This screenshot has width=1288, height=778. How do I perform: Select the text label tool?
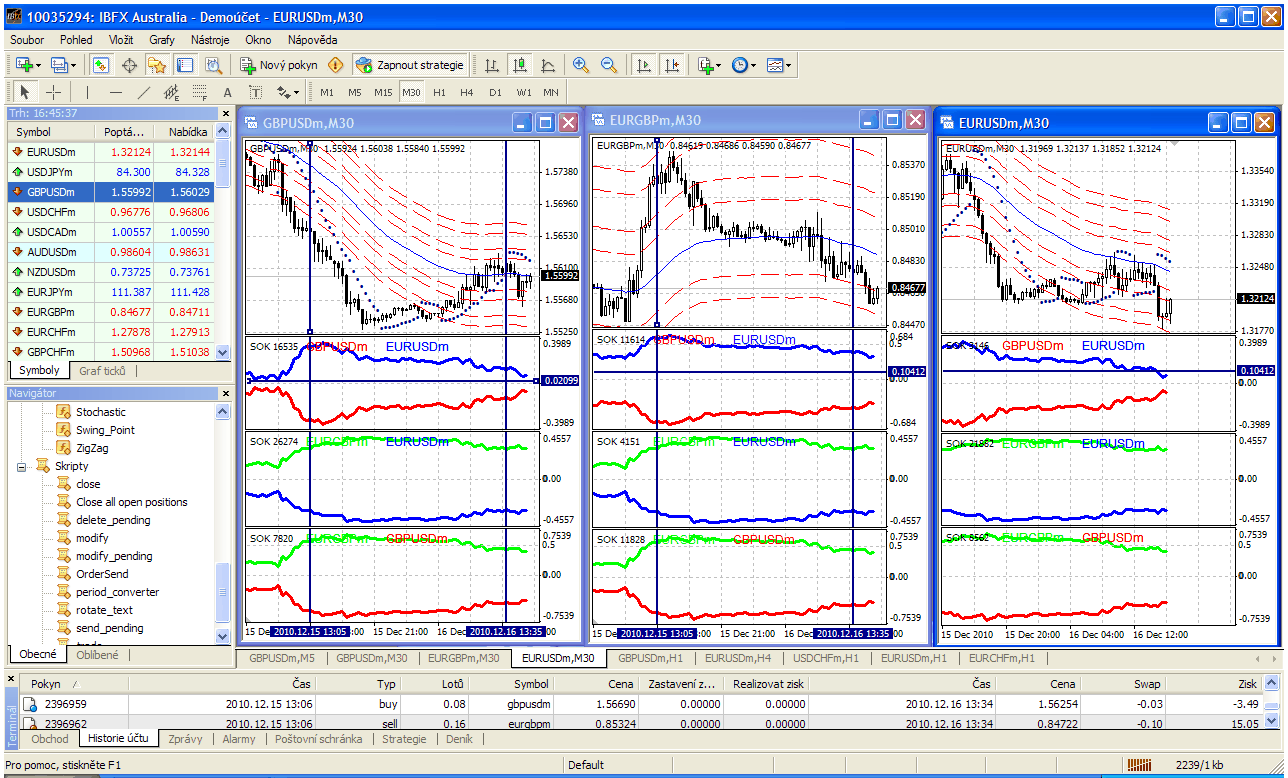coord(255,92)
